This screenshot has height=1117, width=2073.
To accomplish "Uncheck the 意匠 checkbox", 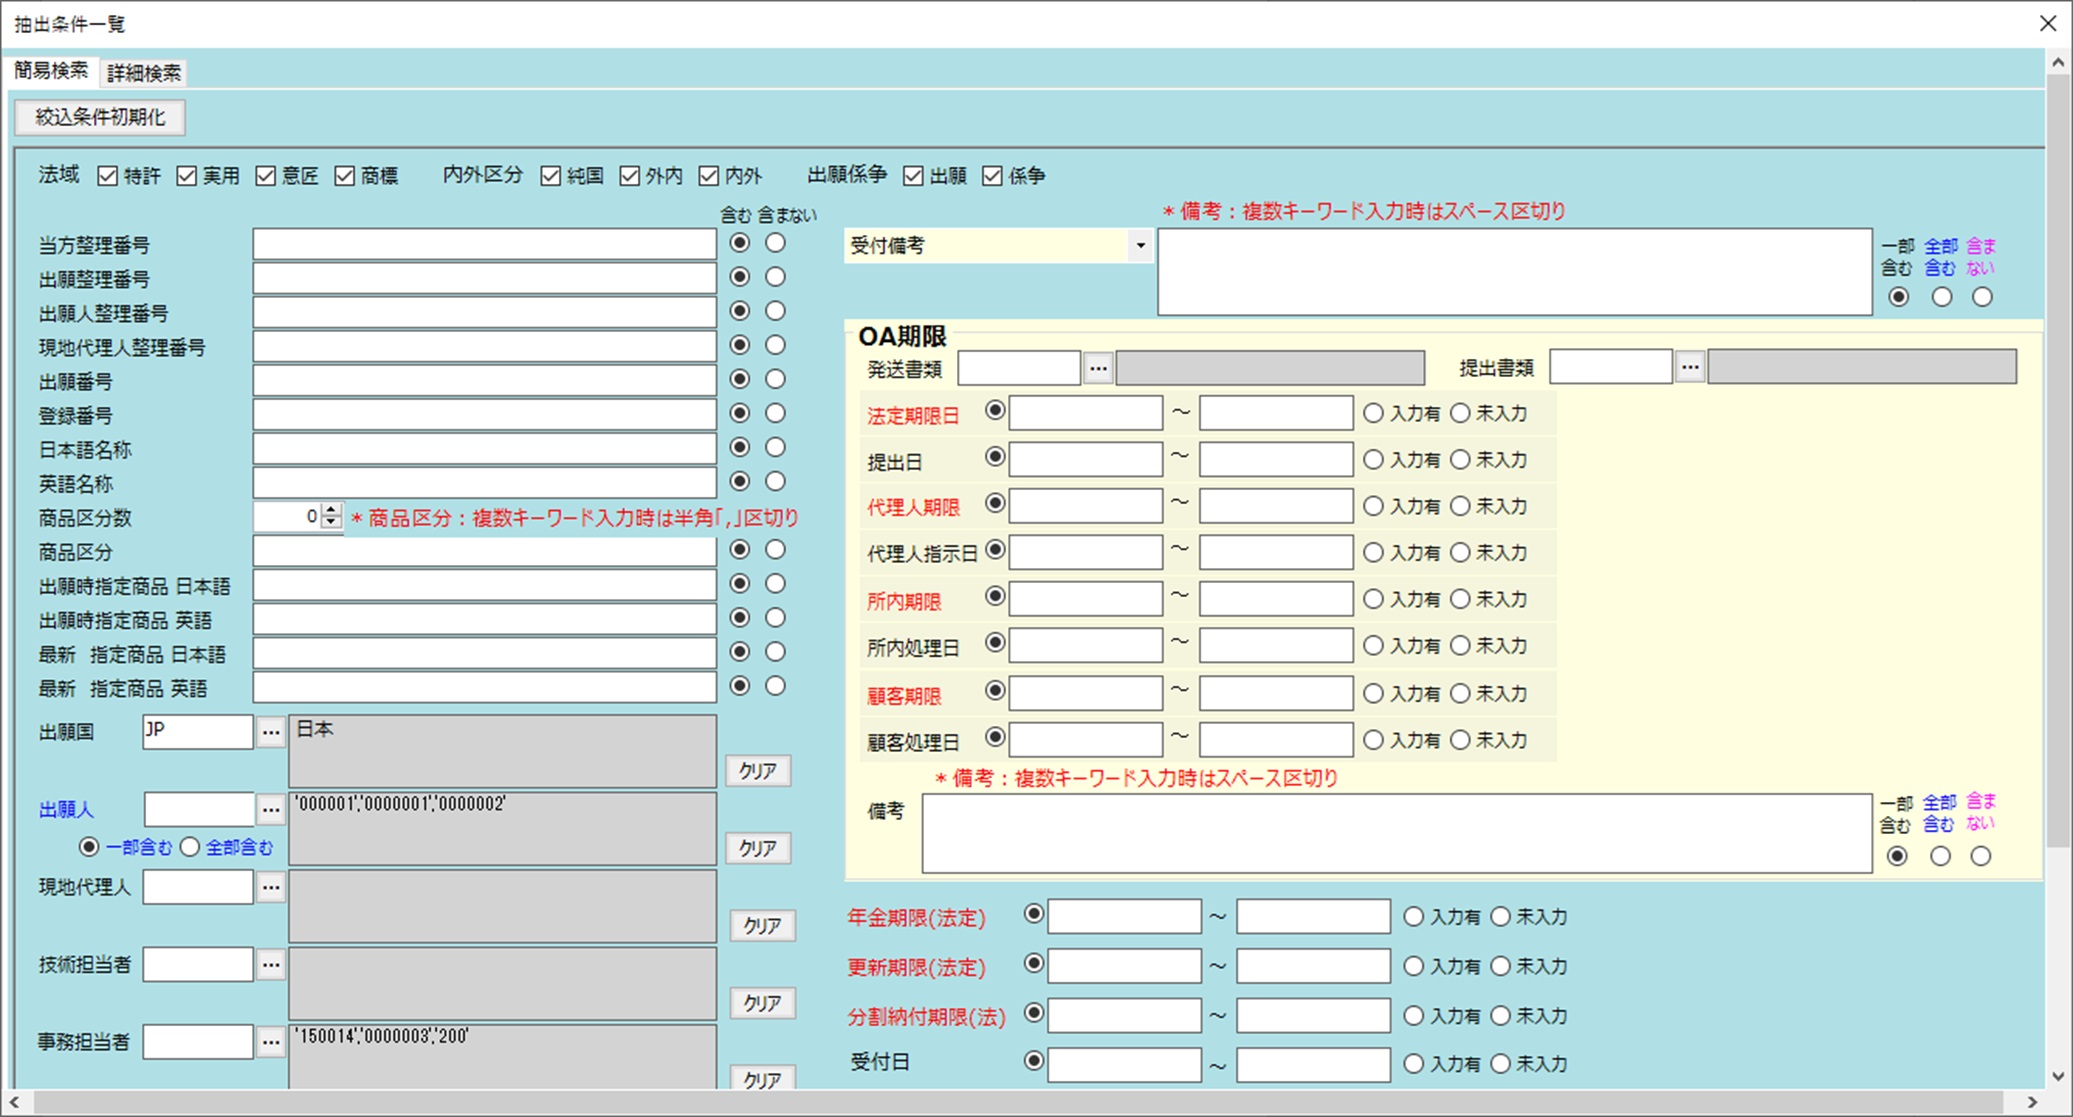I will [x=266, y=176].
